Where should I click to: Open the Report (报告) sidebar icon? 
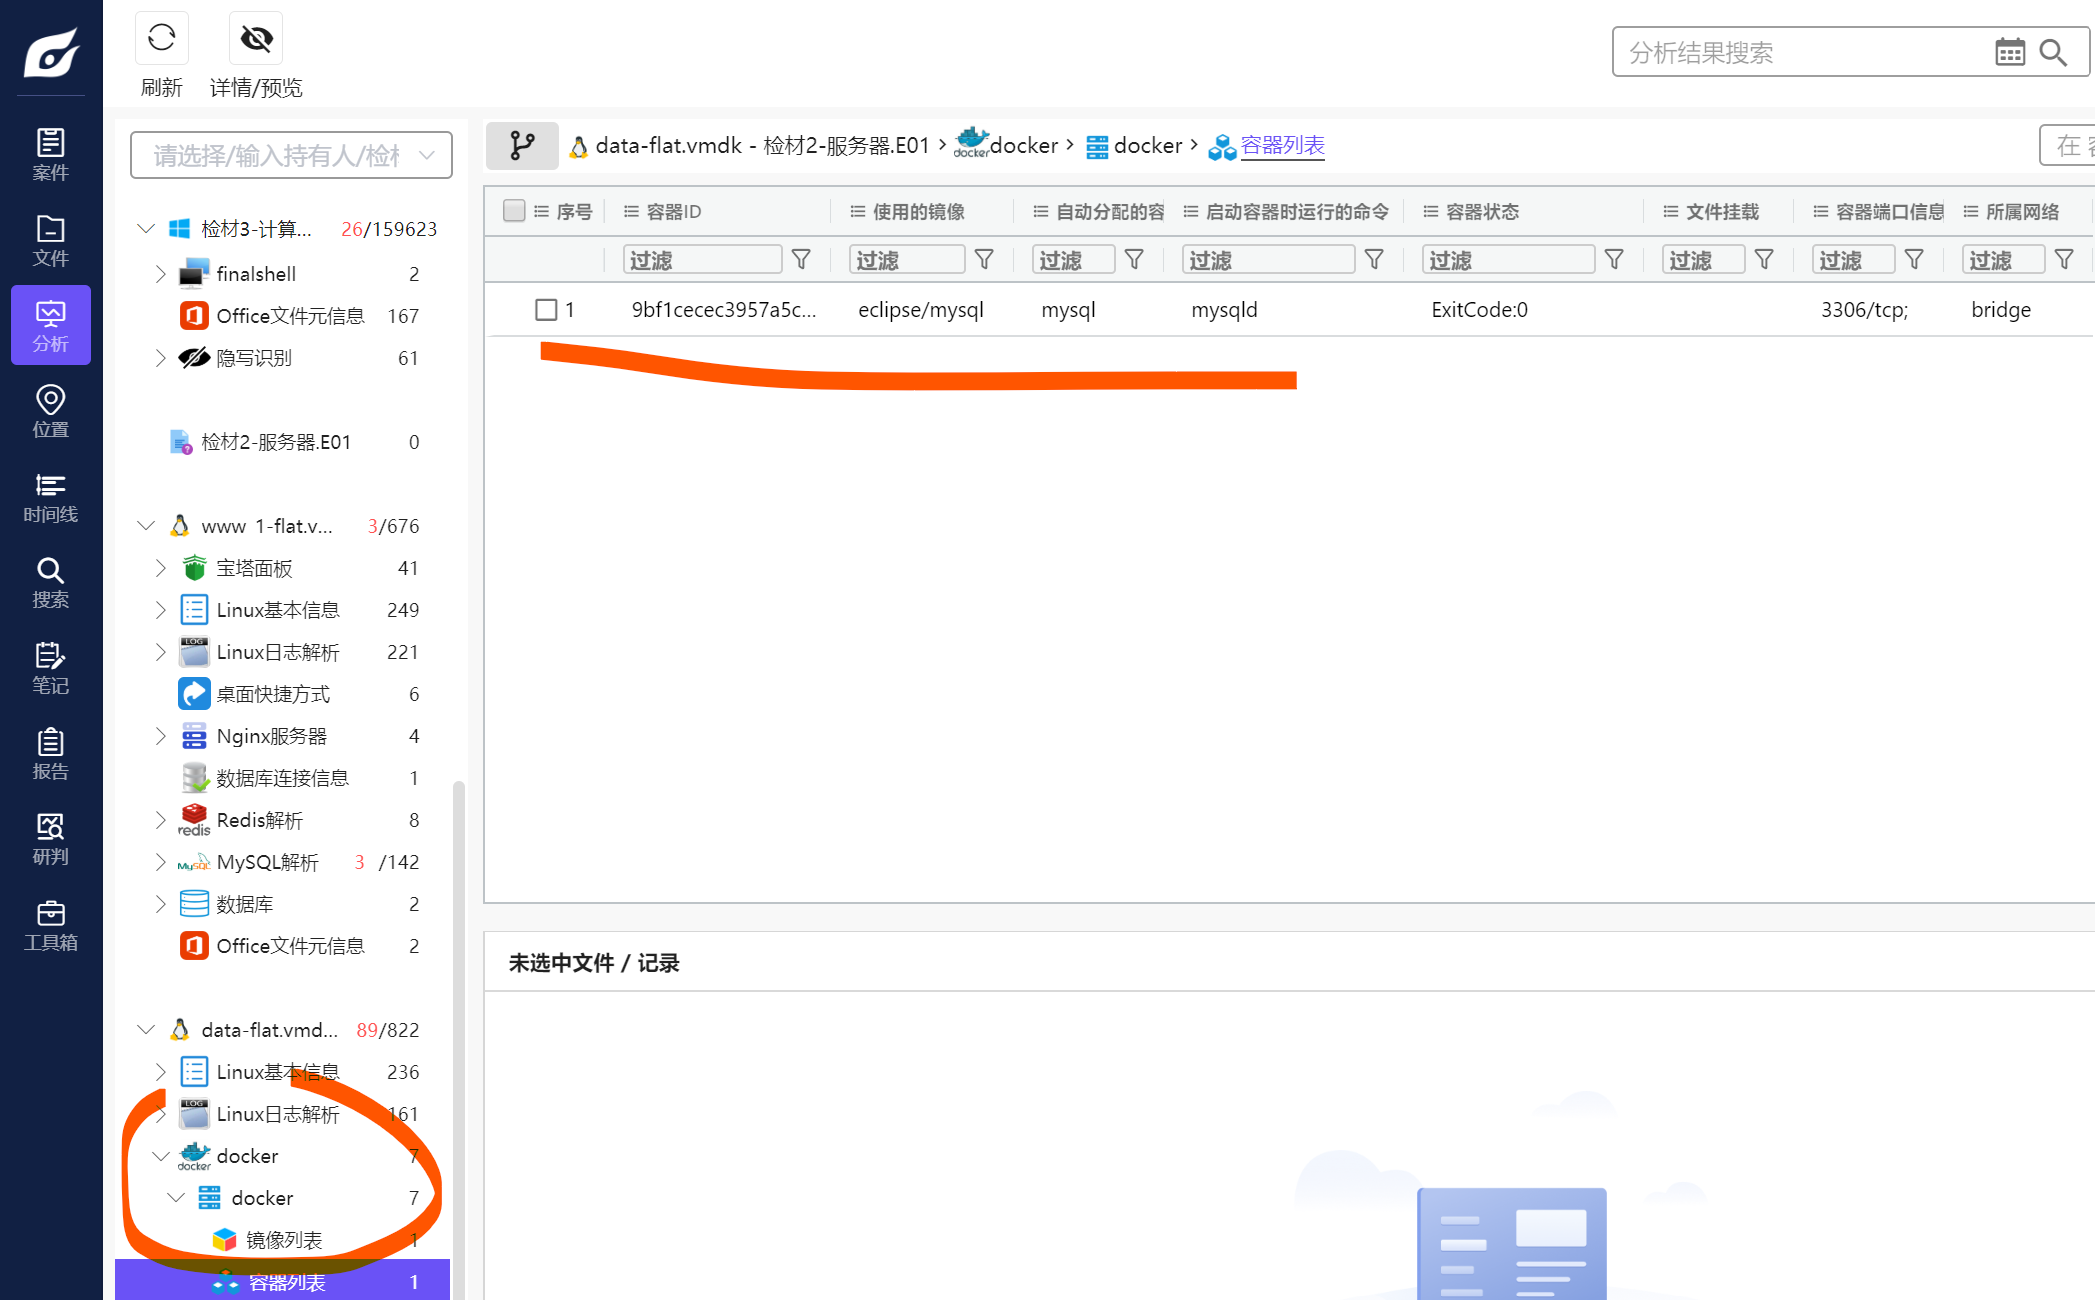click(50, 754)
